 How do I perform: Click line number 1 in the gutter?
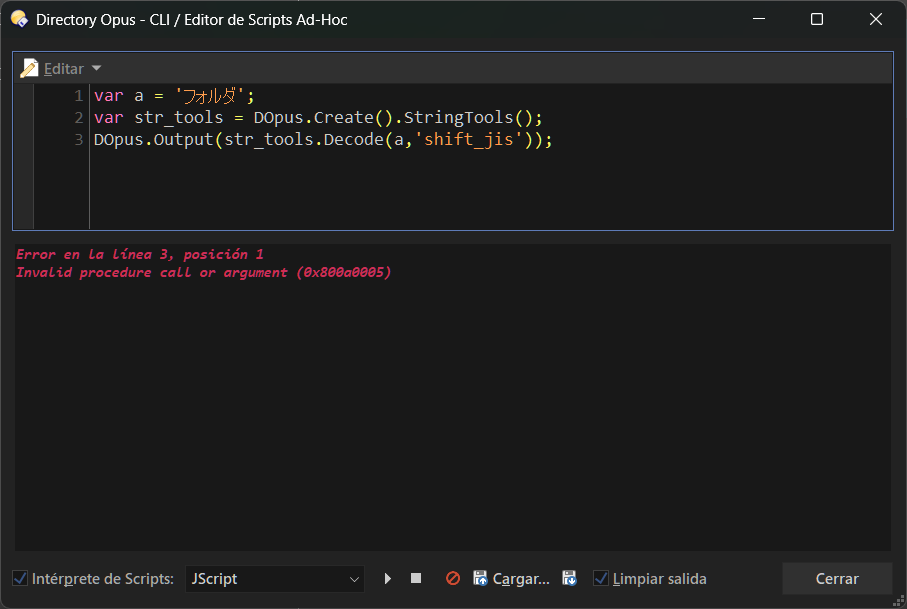coord(79,95)
